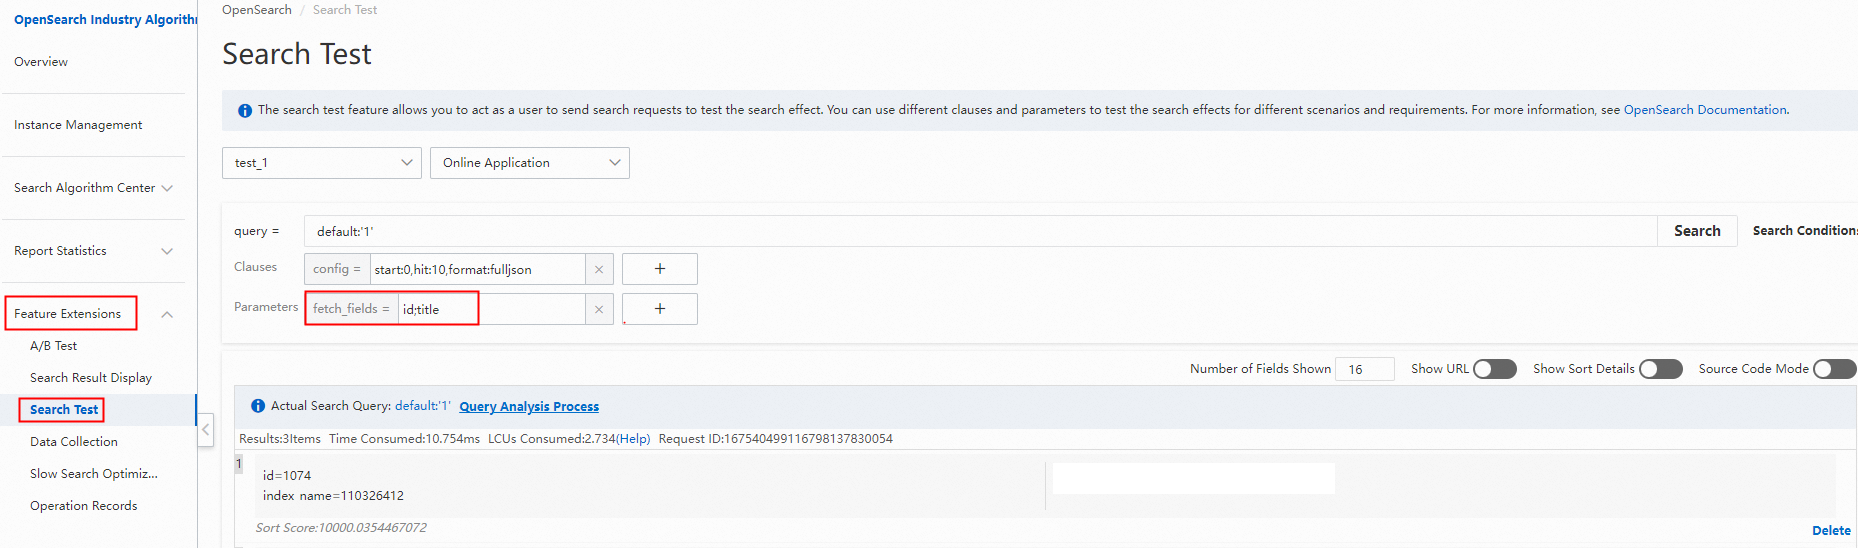Clear the fetch_fields parameter with the X icon
1858x548 pixels.
click(x=599, y=309)
